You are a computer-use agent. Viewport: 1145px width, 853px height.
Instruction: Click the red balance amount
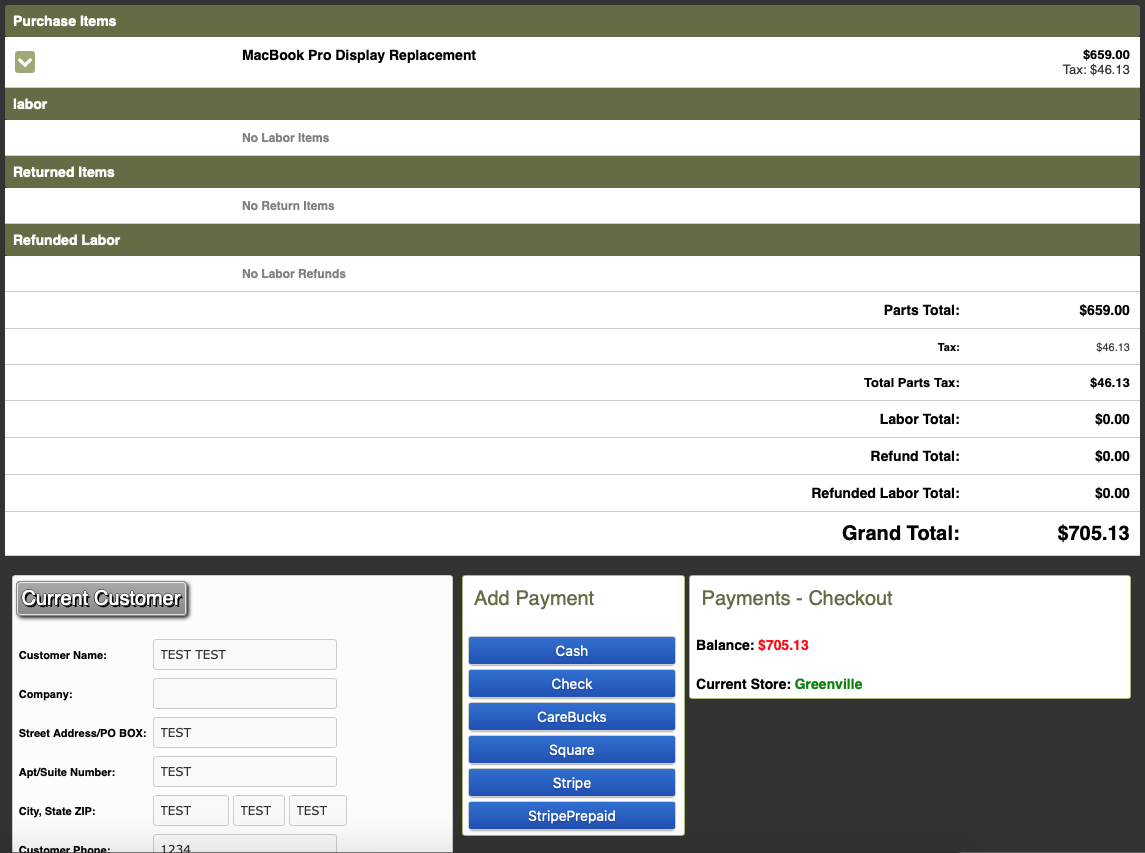[x=783, y=645]
